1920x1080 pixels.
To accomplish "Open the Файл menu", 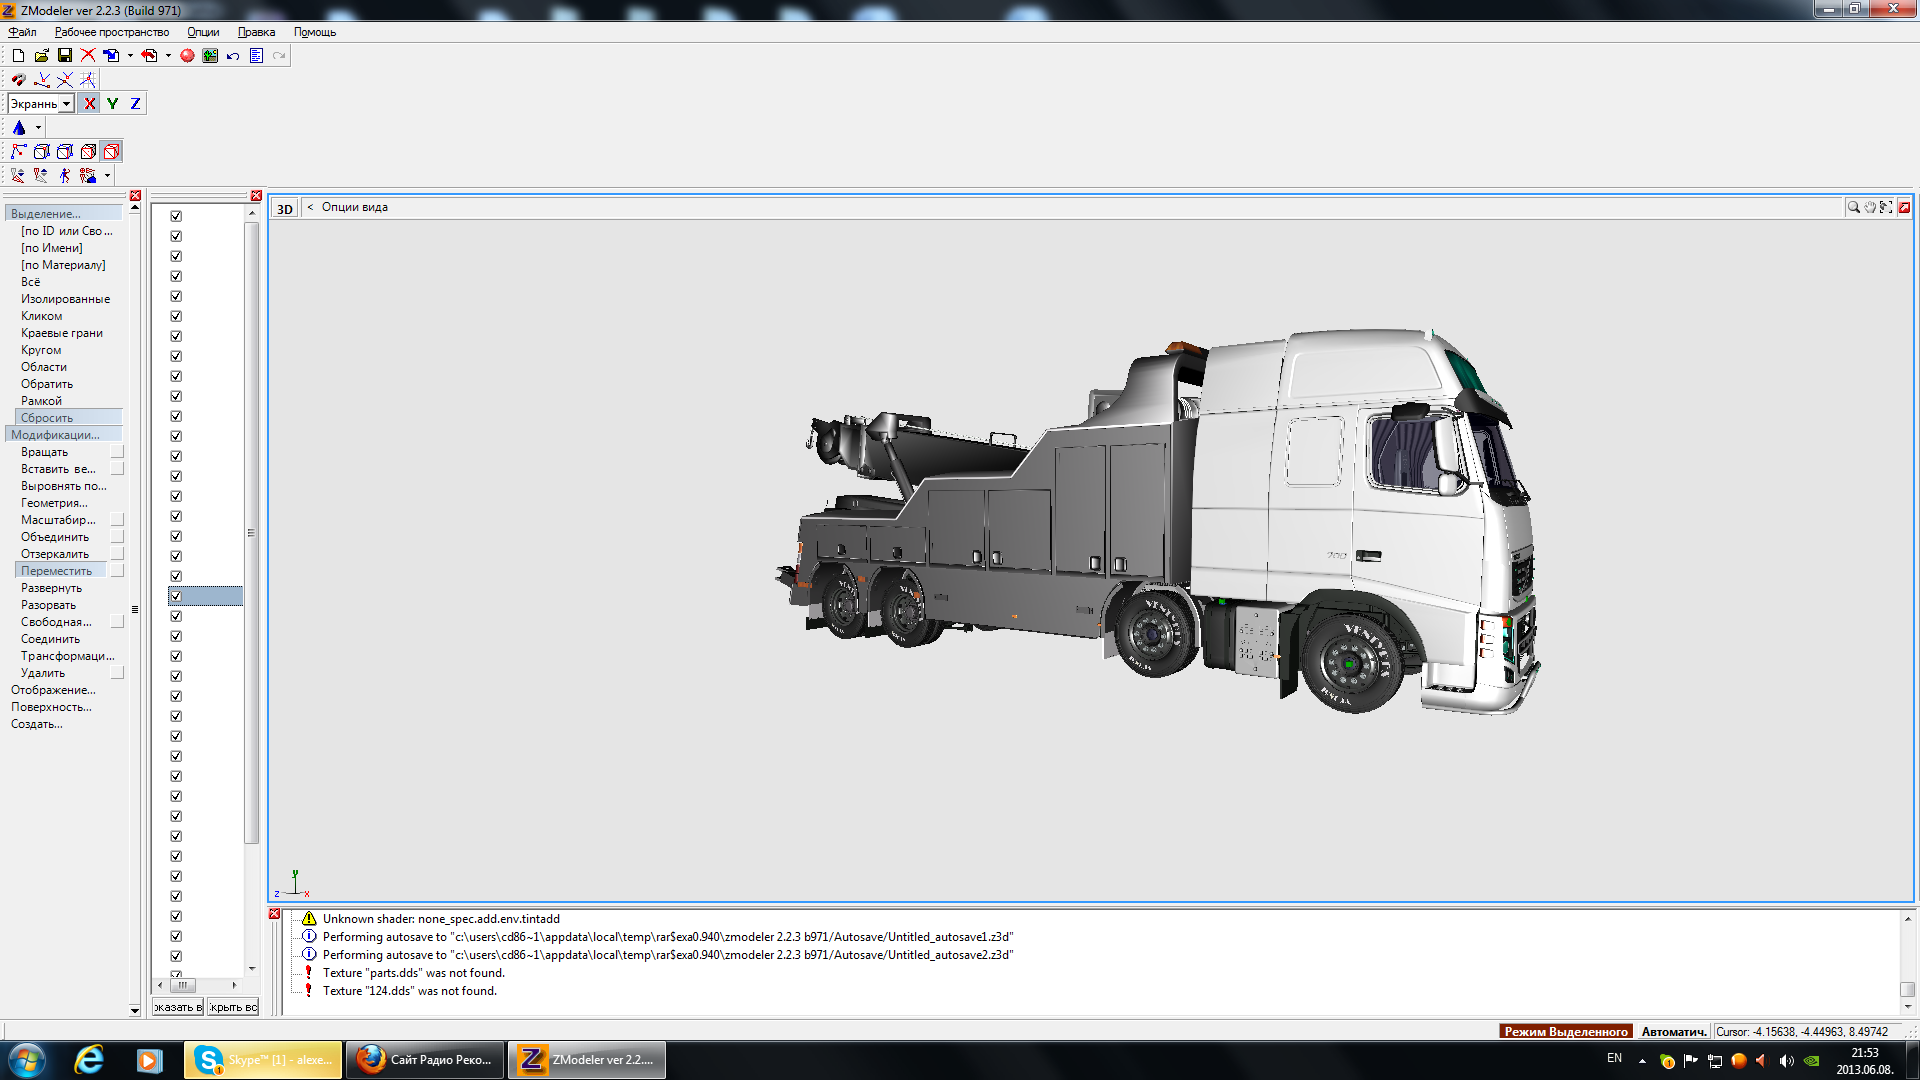I will click(x=22, y=32).
